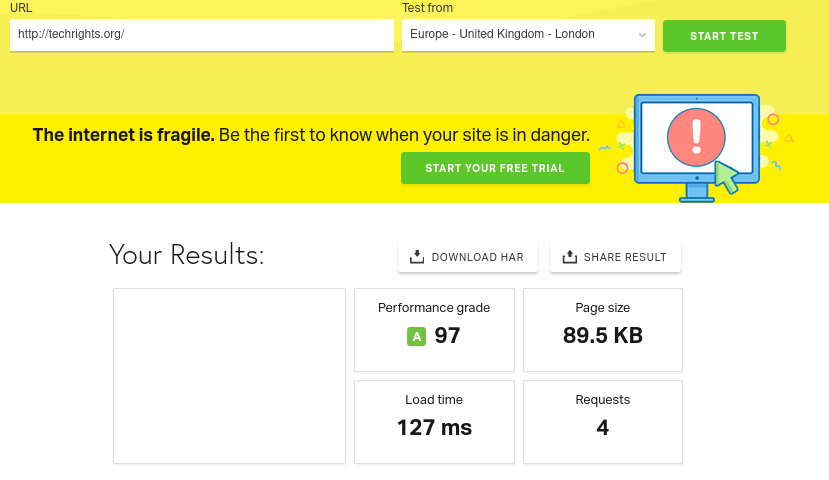Viewport: 829px width, 480px height.
Task: Click the Page size label
Action: [603, 308]
